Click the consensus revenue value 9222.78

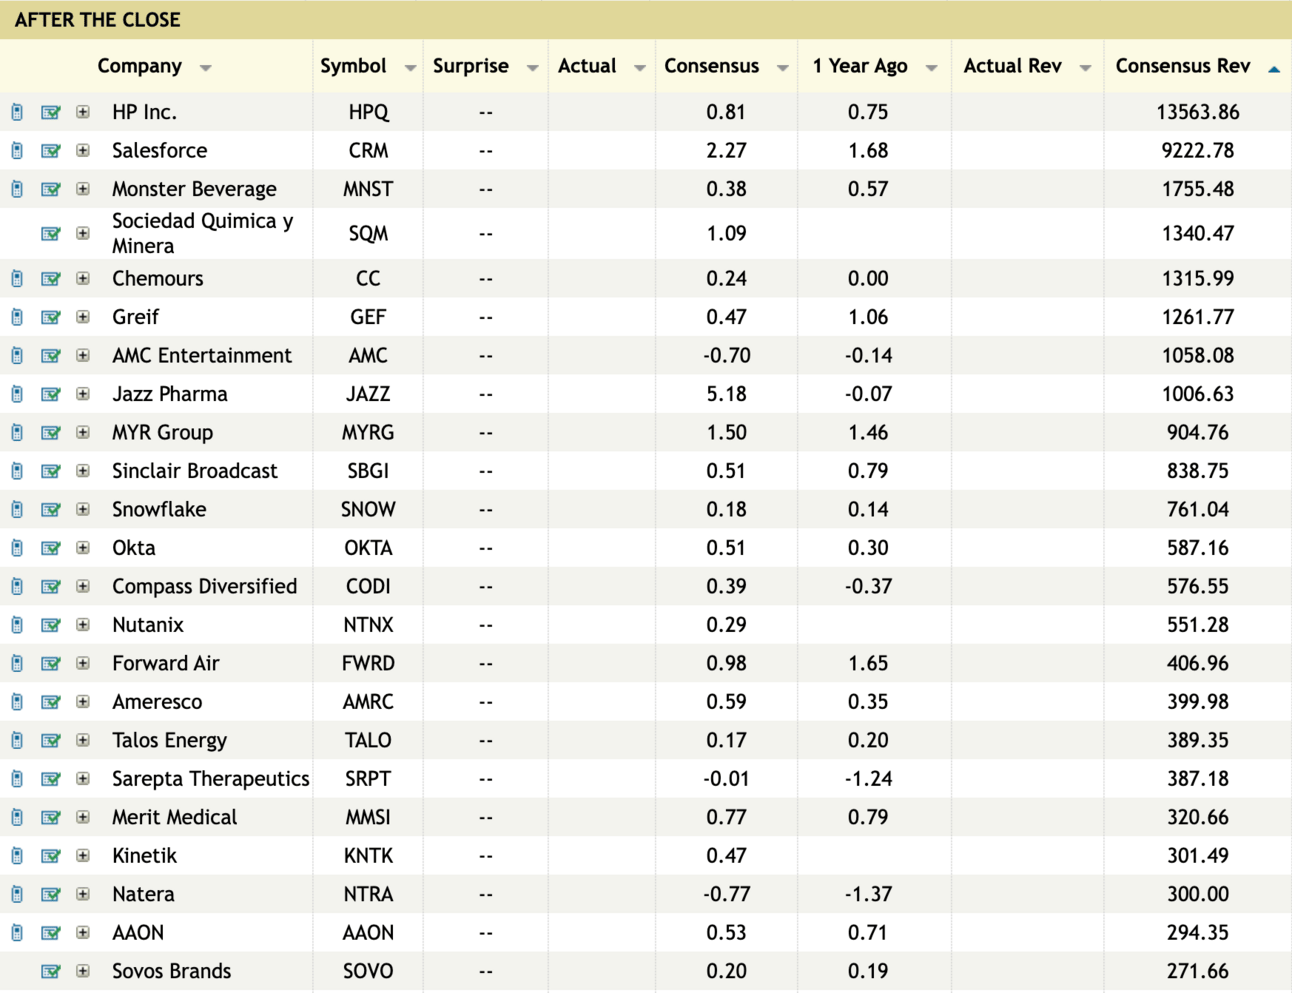click(x=1197, y=151)
